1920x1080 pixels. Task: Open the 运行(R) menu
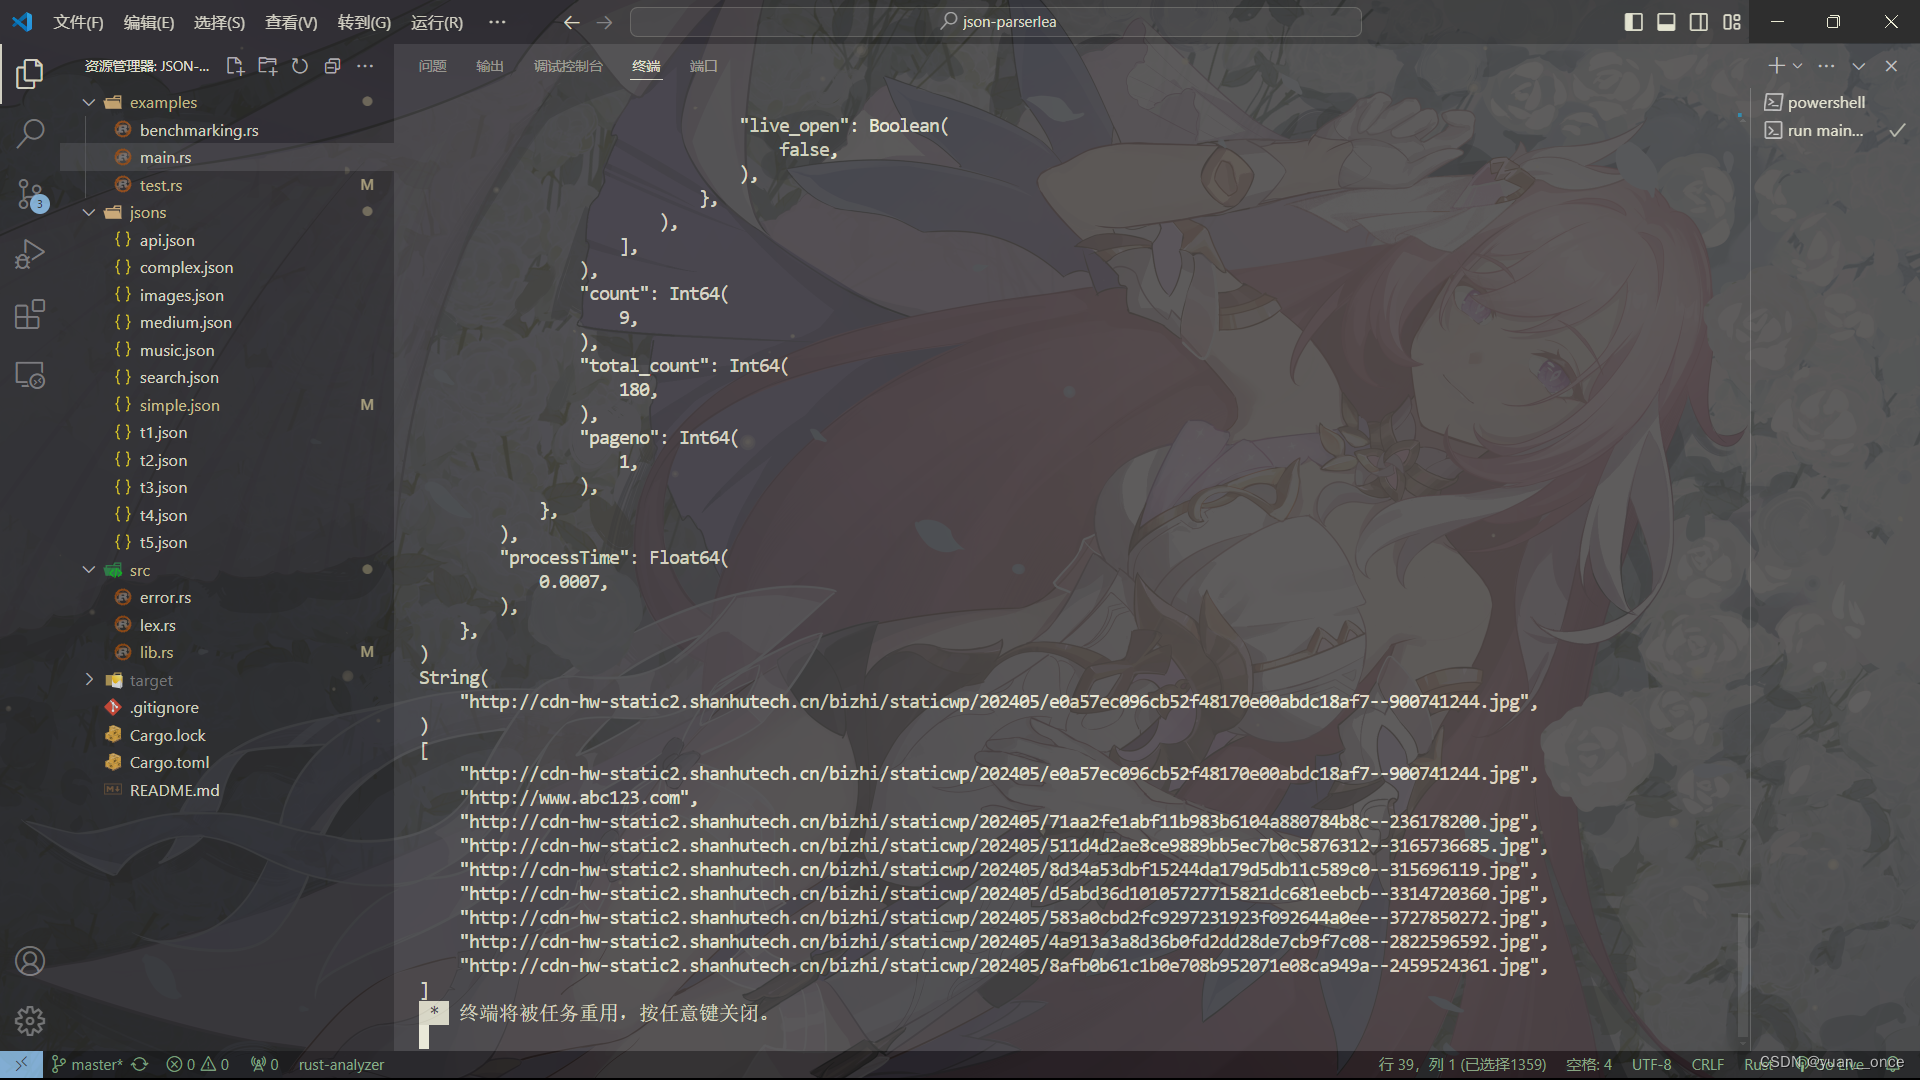click(437, 22)
